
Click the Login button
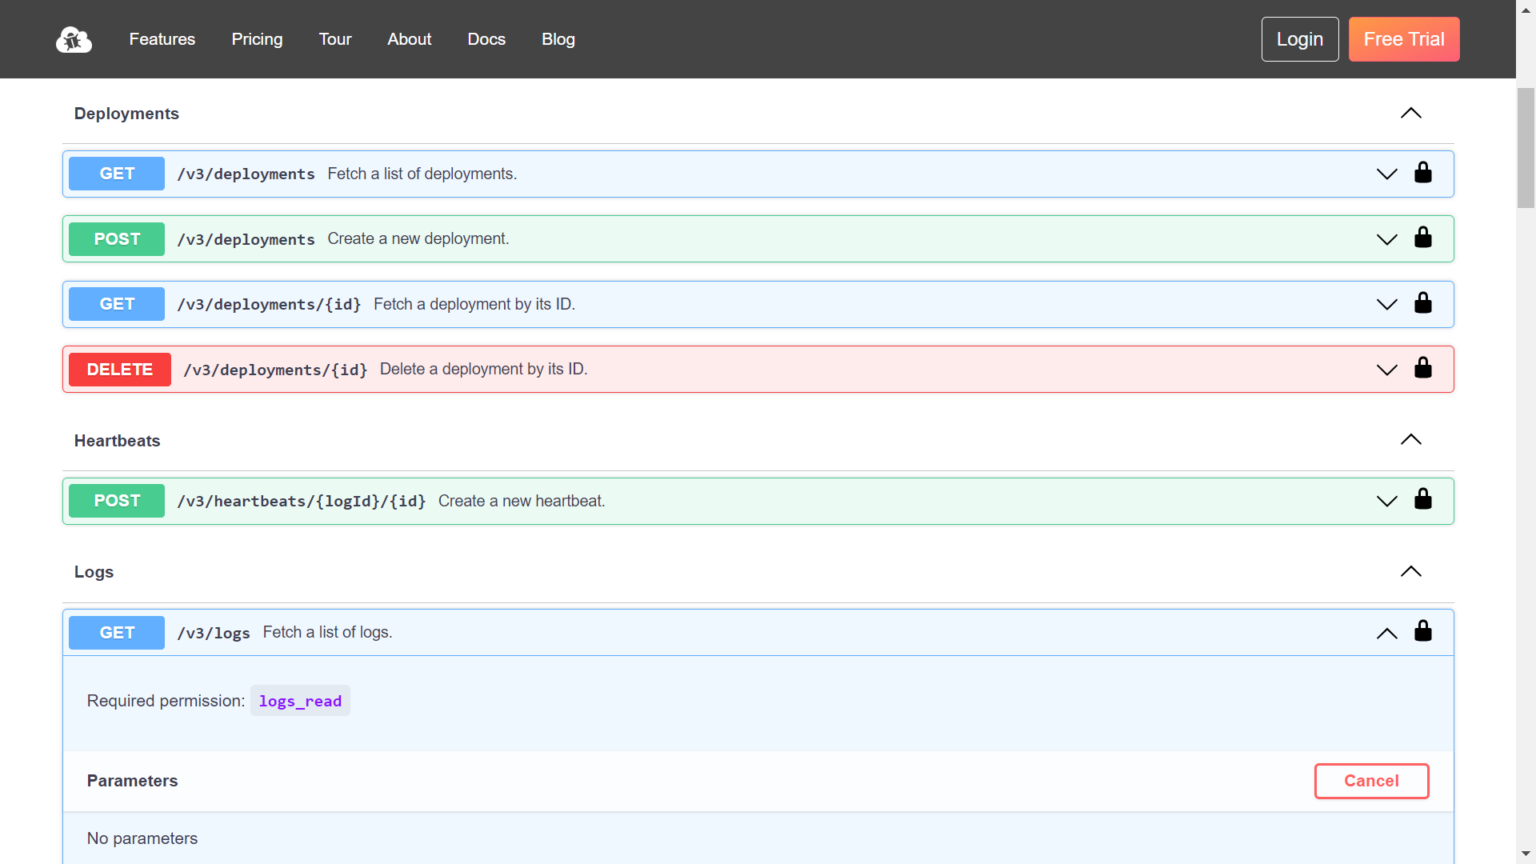[x=1299, y=39]
